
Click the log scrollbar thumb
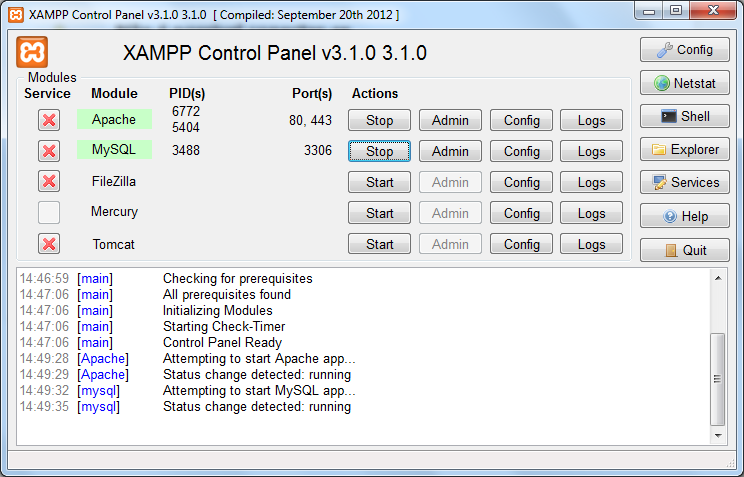click(717, 379)
